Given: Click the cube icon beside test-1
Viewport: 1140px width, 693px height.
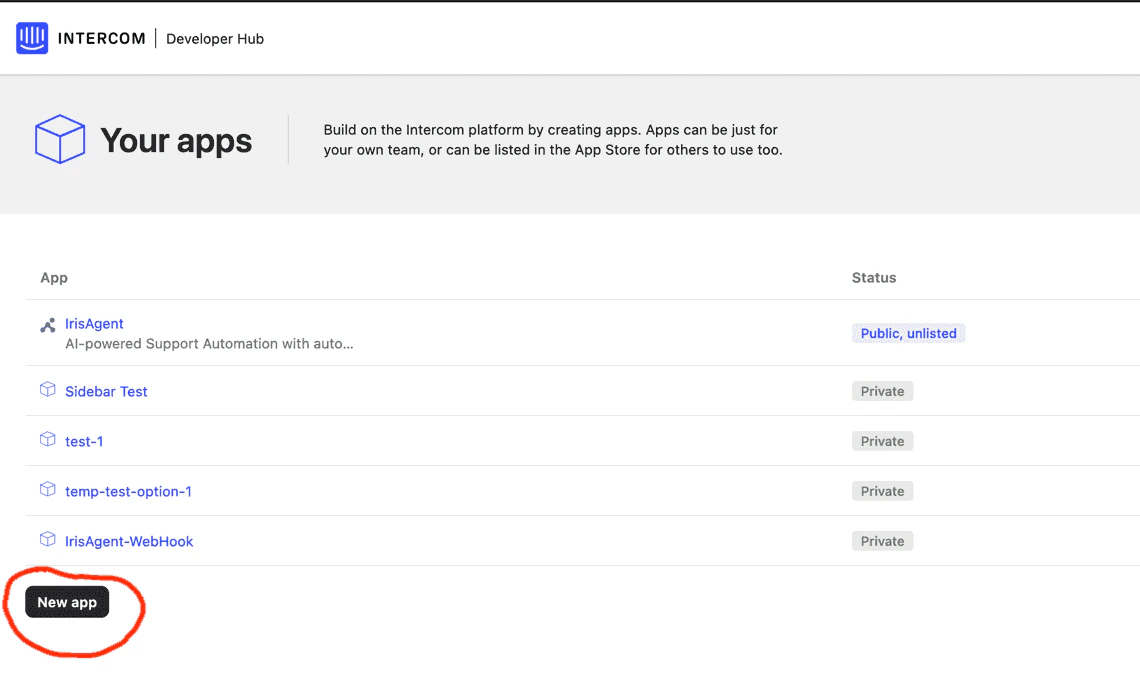Looking at the screenshot, I should coord(47,440).
